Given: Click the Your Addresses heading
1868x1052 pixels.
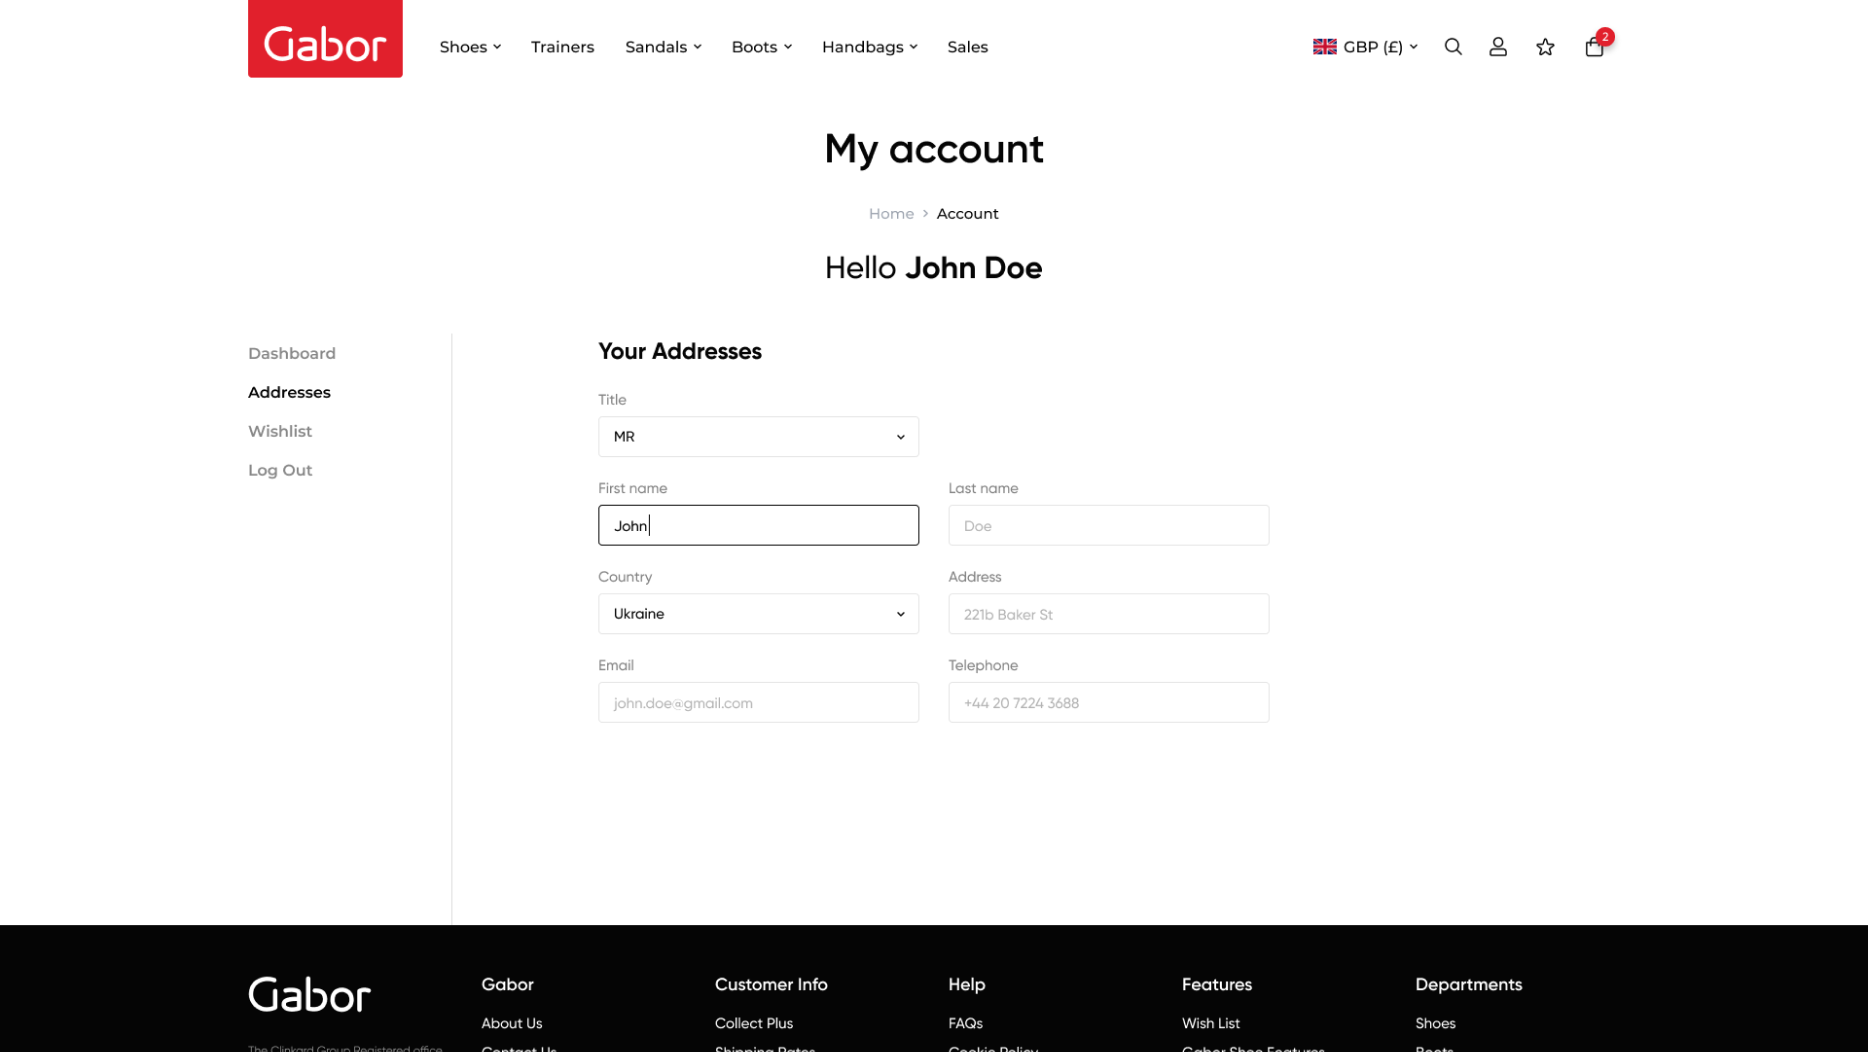Looking at the screenshot, I should tap(680, 352).
